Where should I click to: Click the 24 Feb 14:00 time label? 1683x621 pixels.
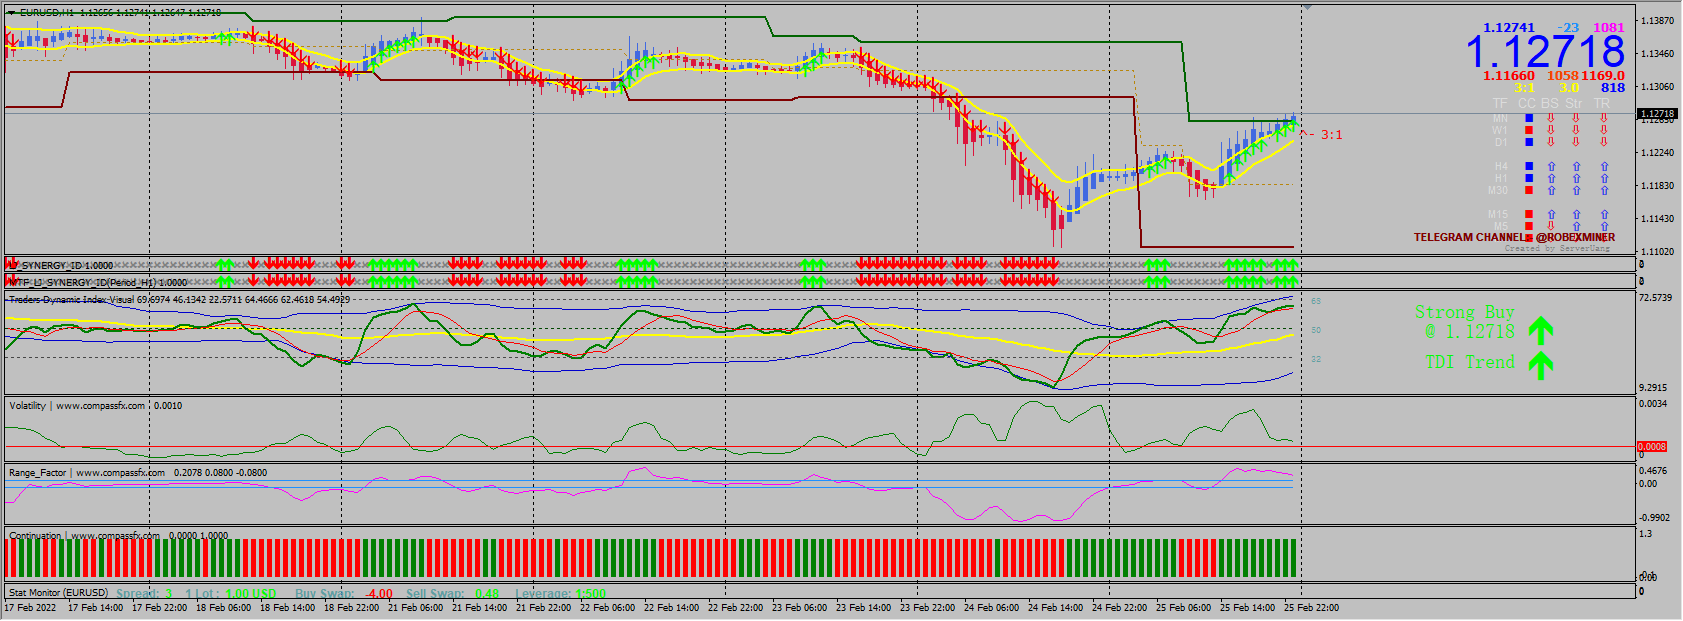pos(1055,608)
